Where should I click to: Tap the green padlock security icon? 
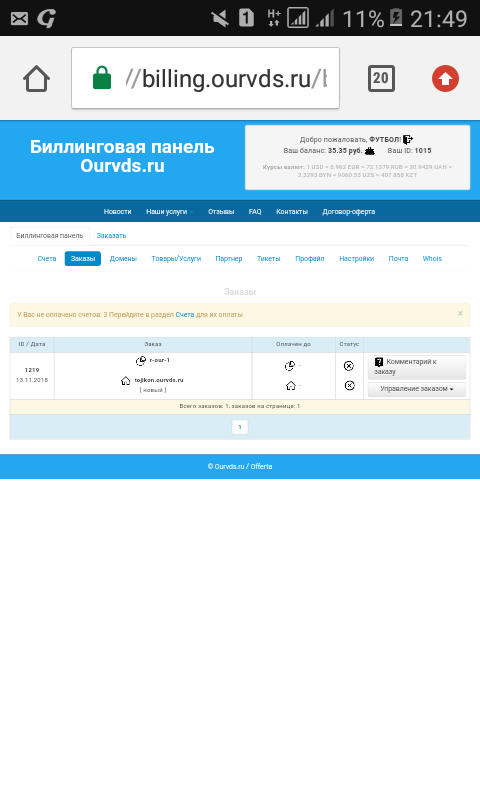[102, 78]
